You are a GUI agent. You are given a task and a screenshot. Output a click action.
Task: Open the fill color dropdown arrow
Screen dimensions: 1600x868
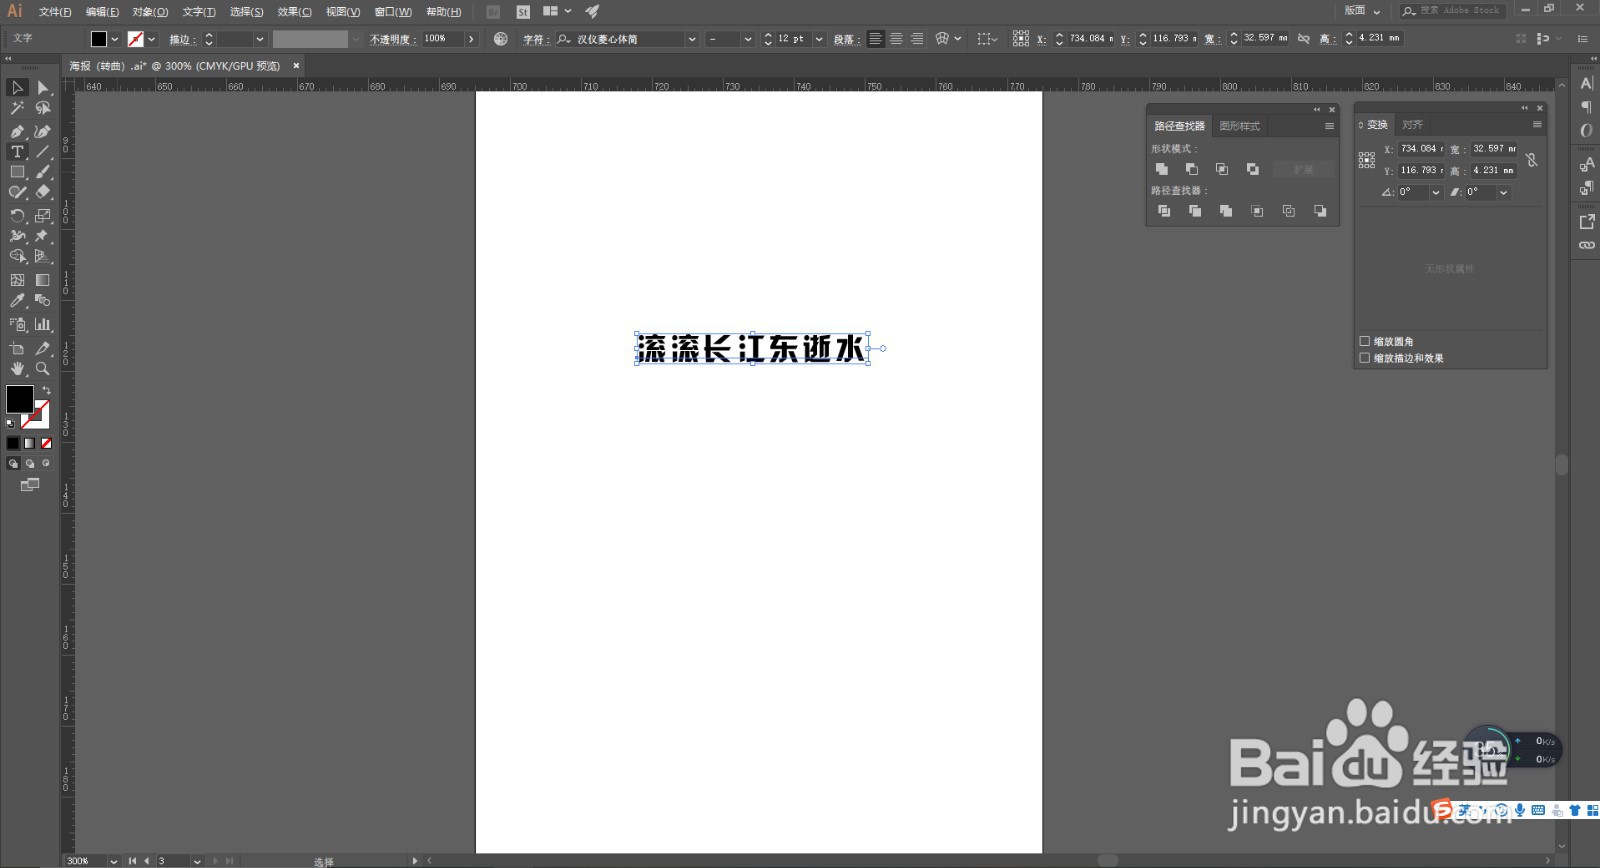115,39
